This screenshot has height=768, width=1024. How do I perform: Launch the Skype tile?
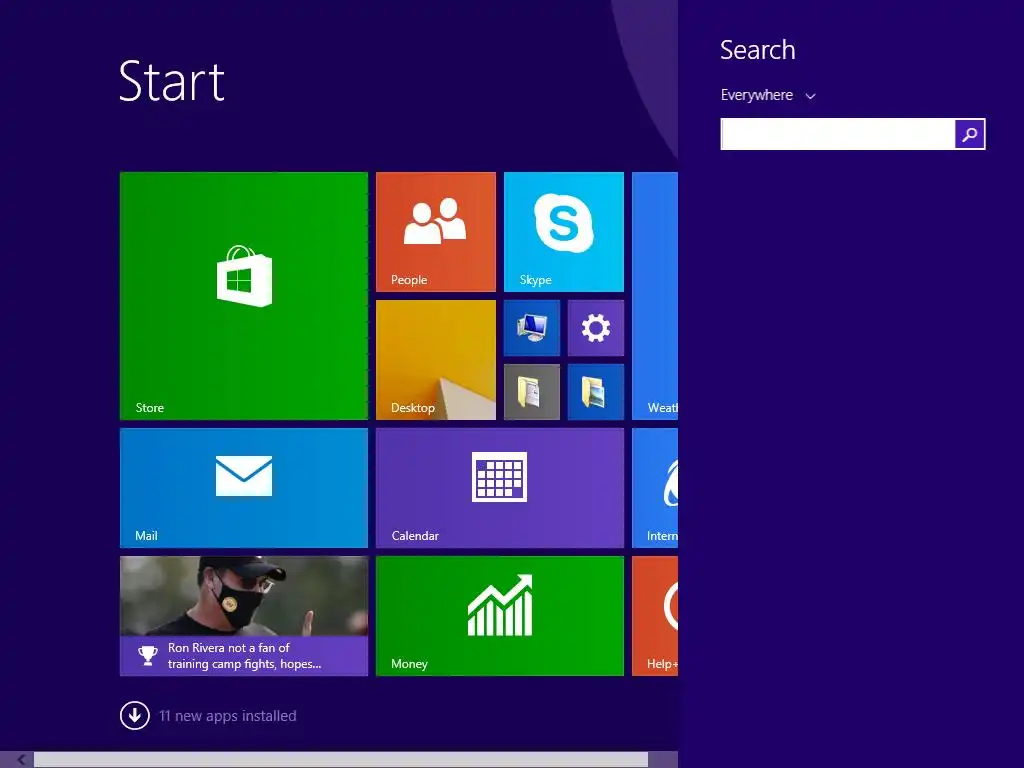[x=564, y=232]
